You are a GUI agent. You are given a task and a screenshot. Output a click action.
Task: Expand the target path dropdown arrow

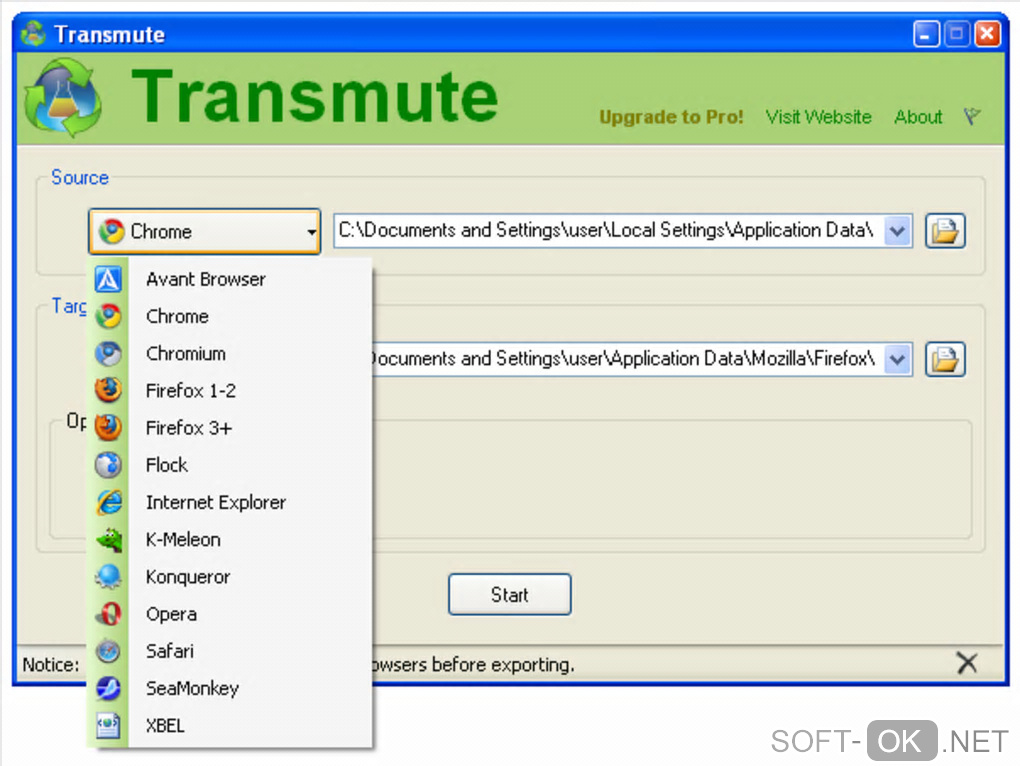(x=898, y=359)
